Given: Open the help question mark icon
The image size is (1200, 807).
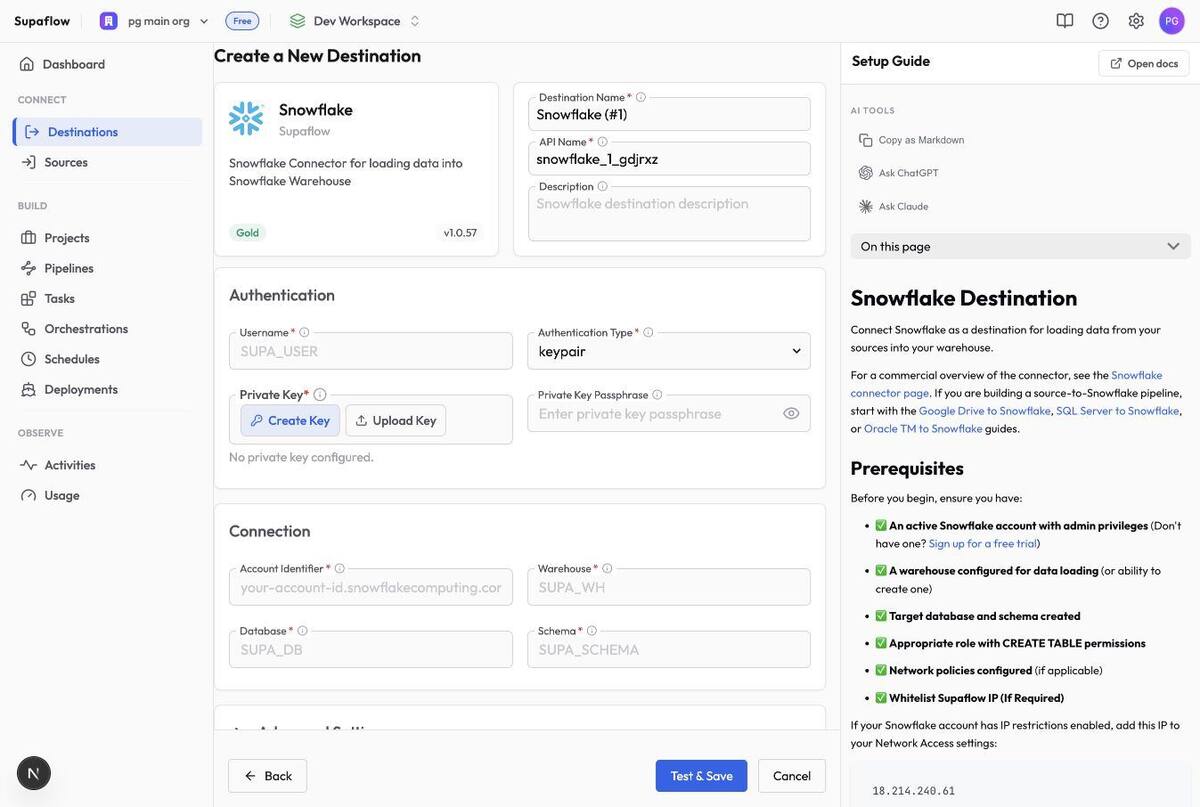Looking at the screenshot, I should [x=1101, y=21].
